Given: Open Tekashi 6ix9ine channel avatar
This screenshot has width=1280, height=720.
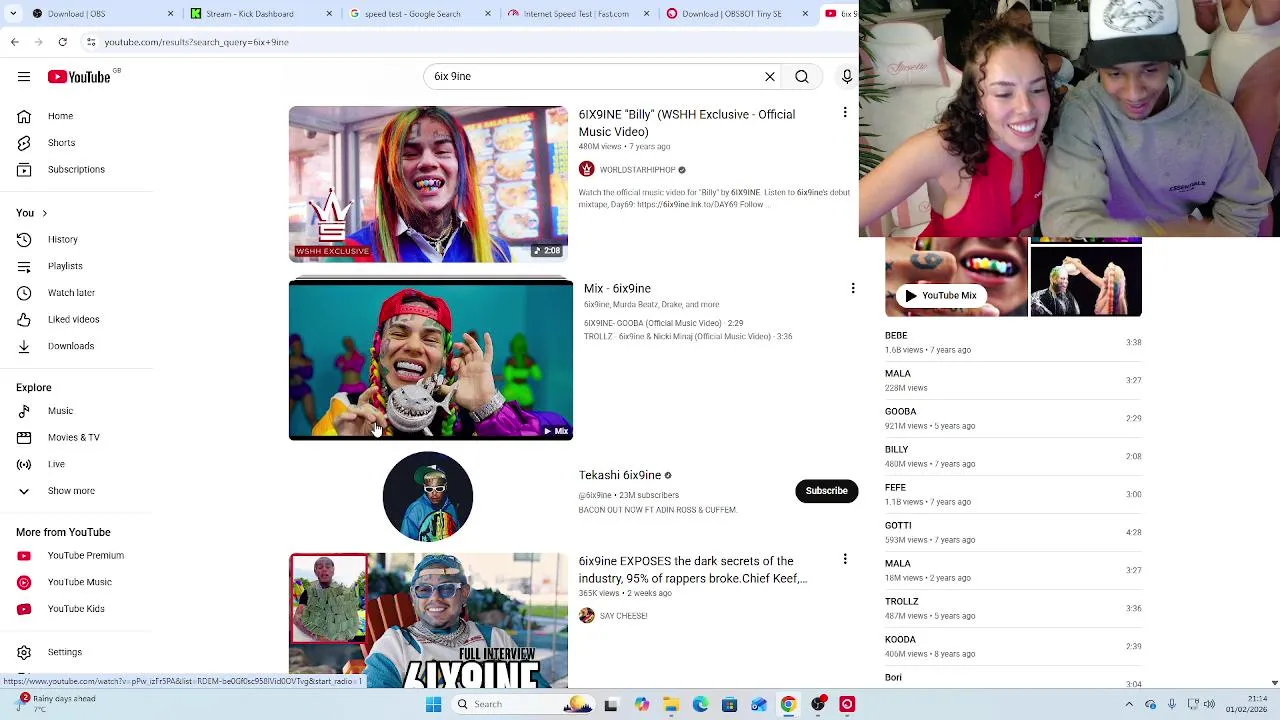Looking at the screenshot, I should pyautogui.click(x=428, y=496).
